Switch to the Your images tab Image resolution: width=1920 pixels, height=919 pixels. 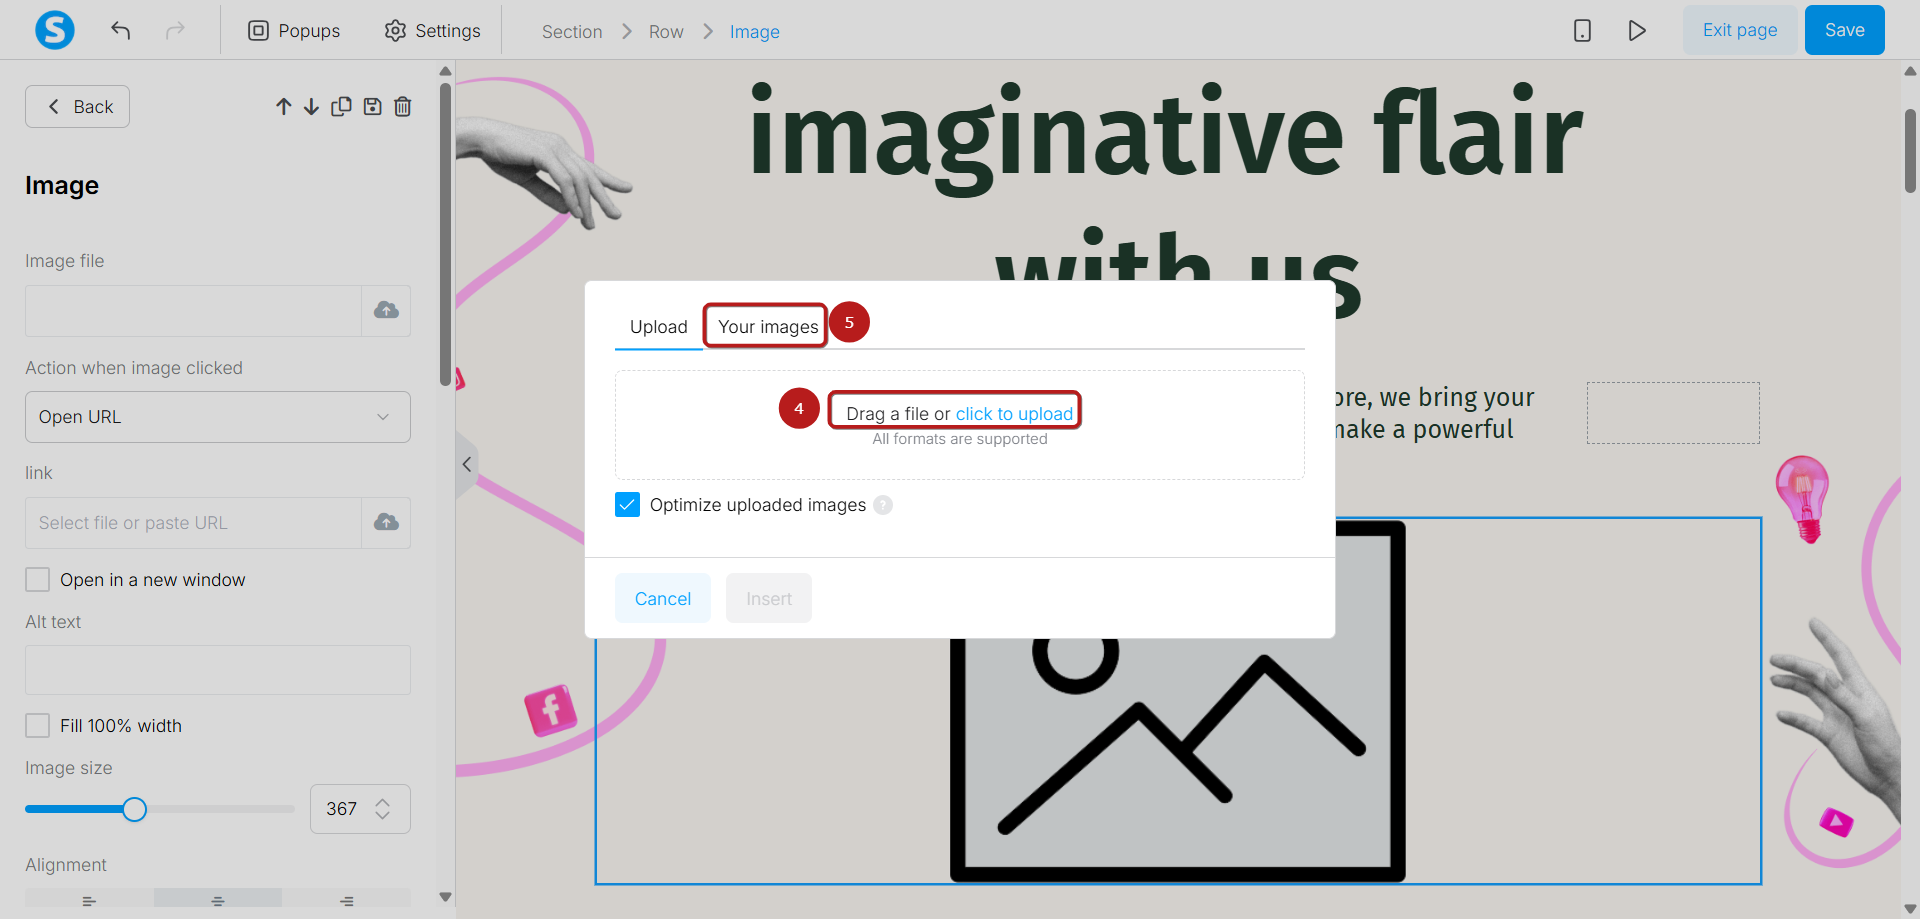tap(768, 327)
